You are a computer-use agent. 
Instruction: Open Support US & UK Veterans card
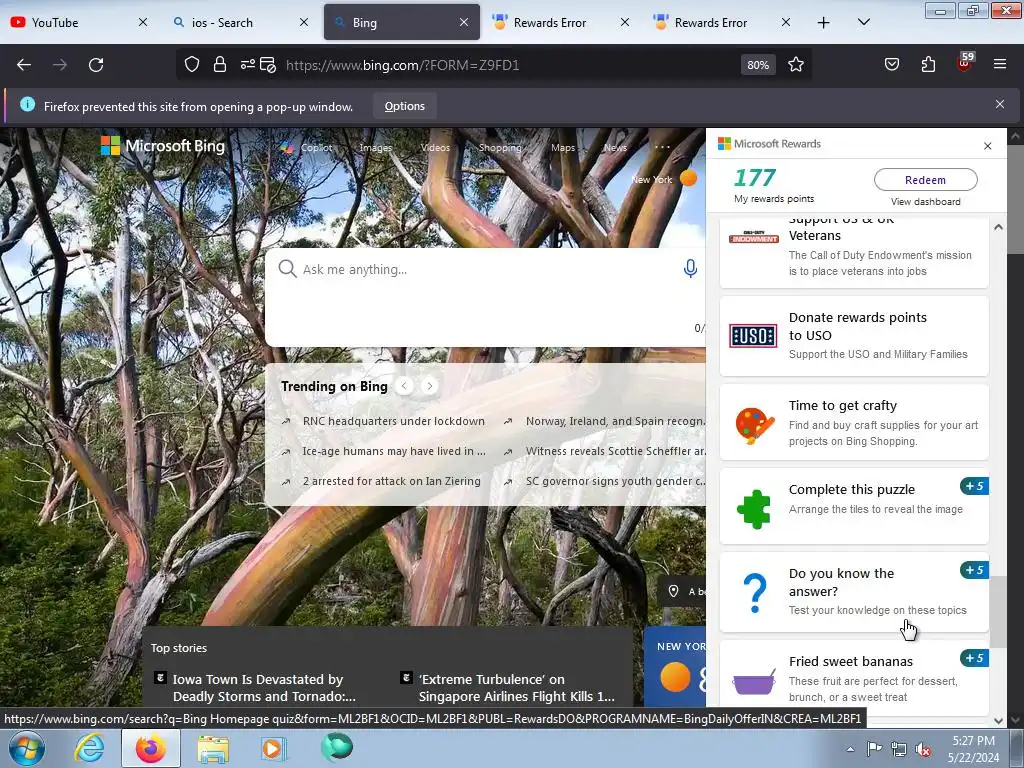[x=854, y=251]
